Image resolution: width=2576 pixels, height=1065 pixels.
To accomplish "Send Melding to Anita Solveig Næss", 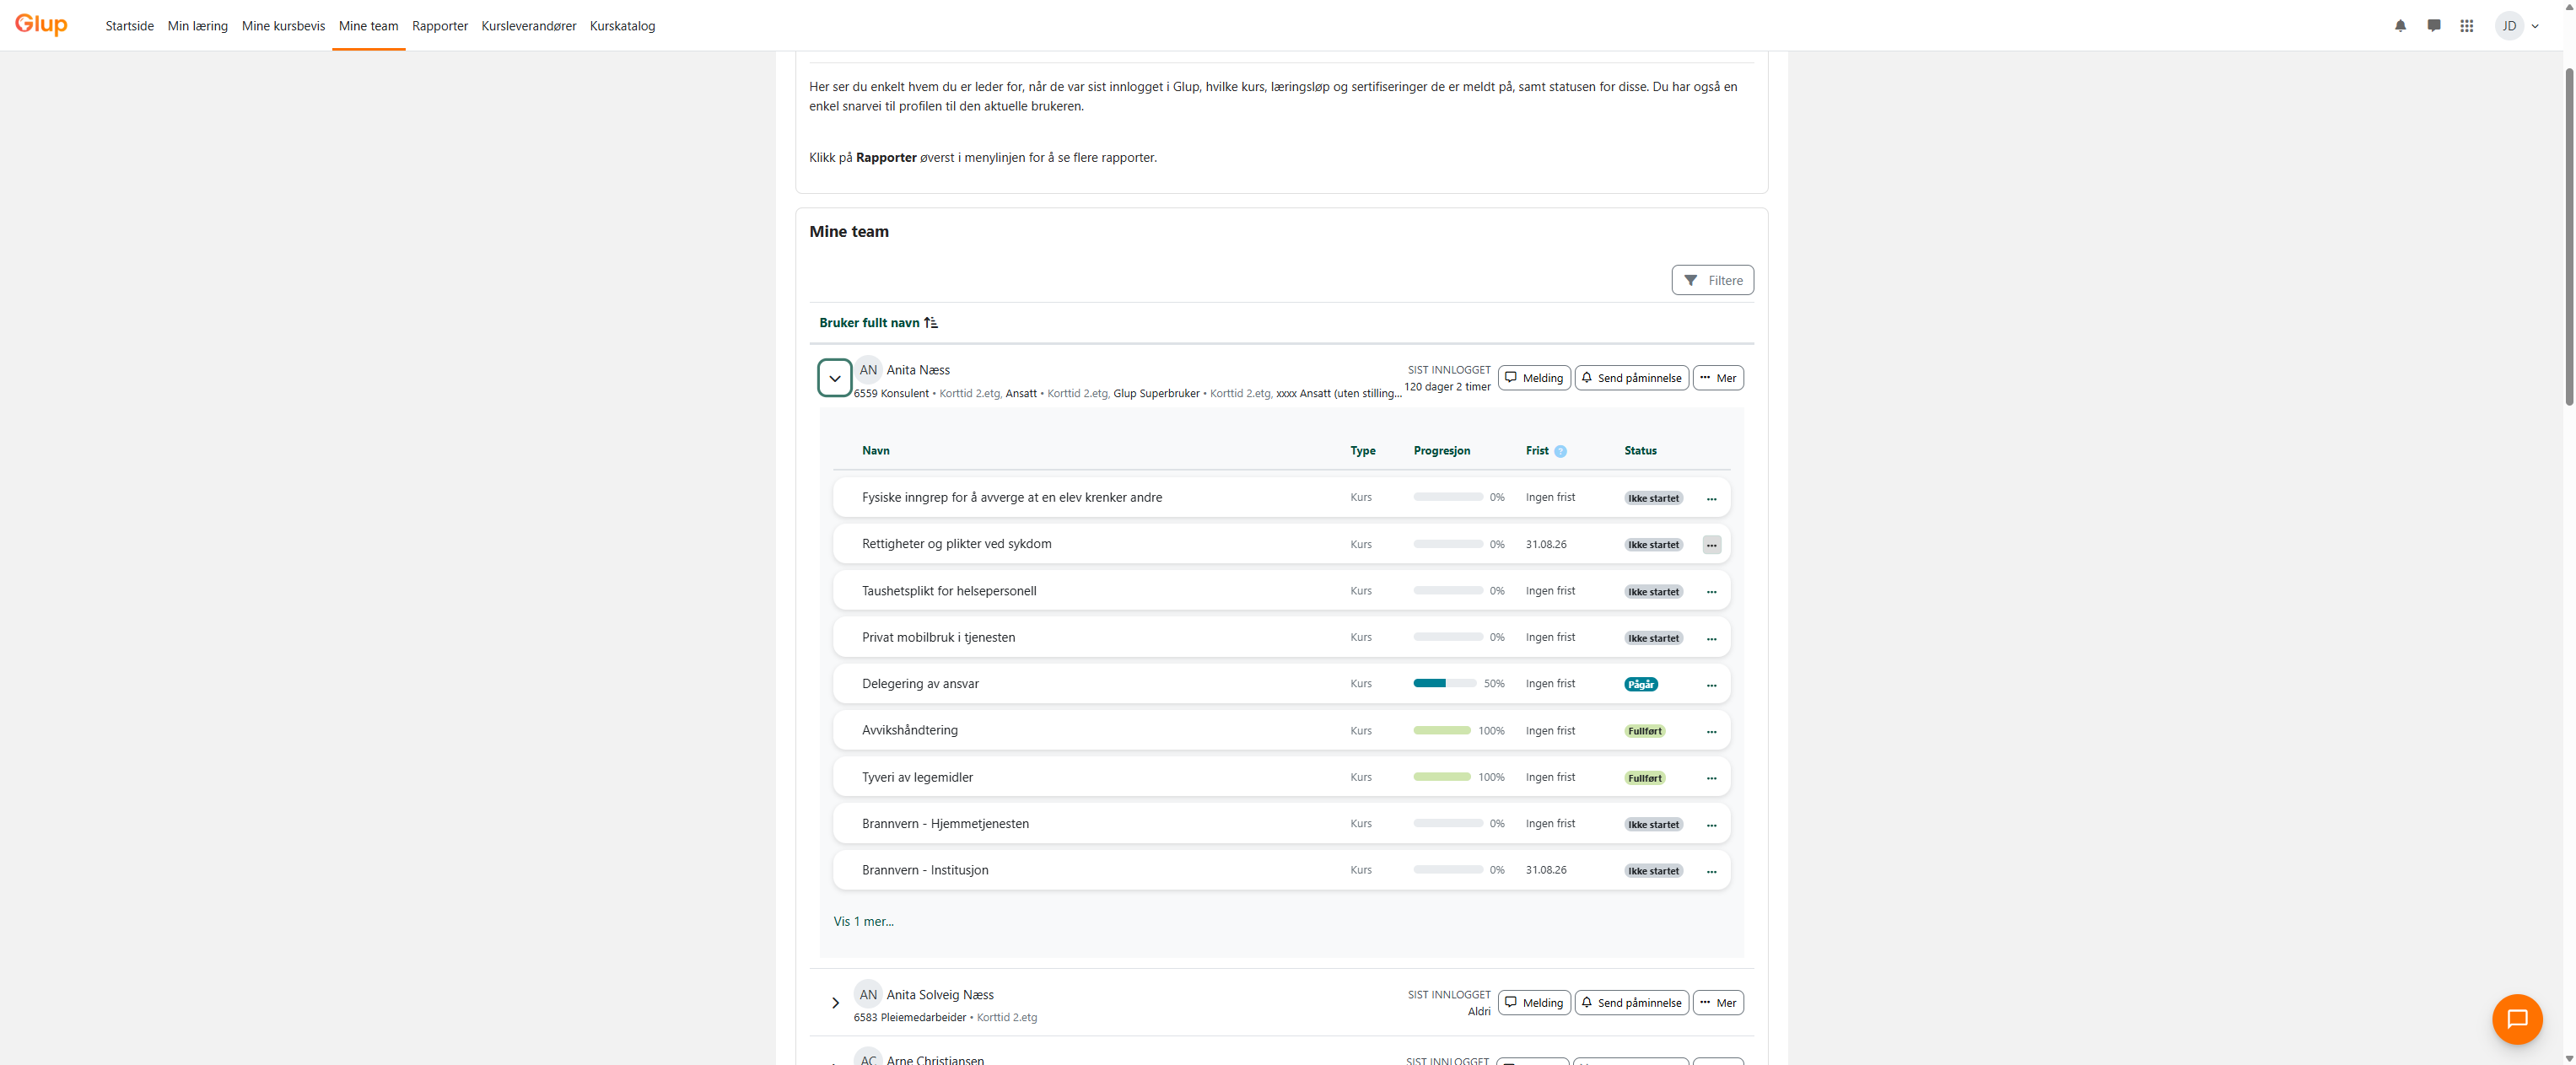I will point(1534,1003).
